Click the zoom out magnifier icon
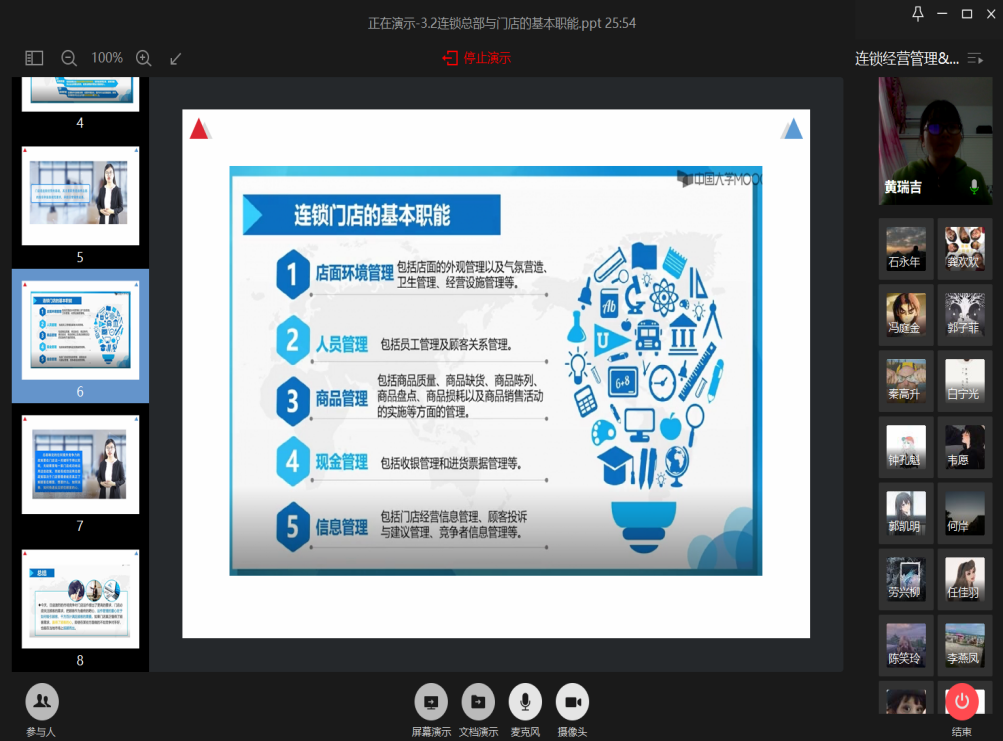The height and width of the screenshot is (741, 1003). click(69, 58)
